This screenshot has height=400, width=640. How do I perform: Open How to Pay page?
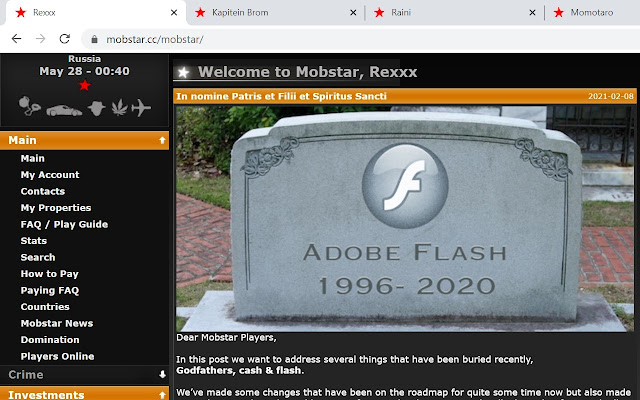point(49,274)
